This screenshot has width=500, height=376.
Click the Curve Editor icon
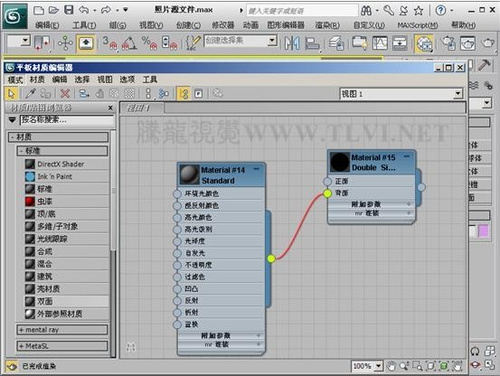tap(380, 43)
